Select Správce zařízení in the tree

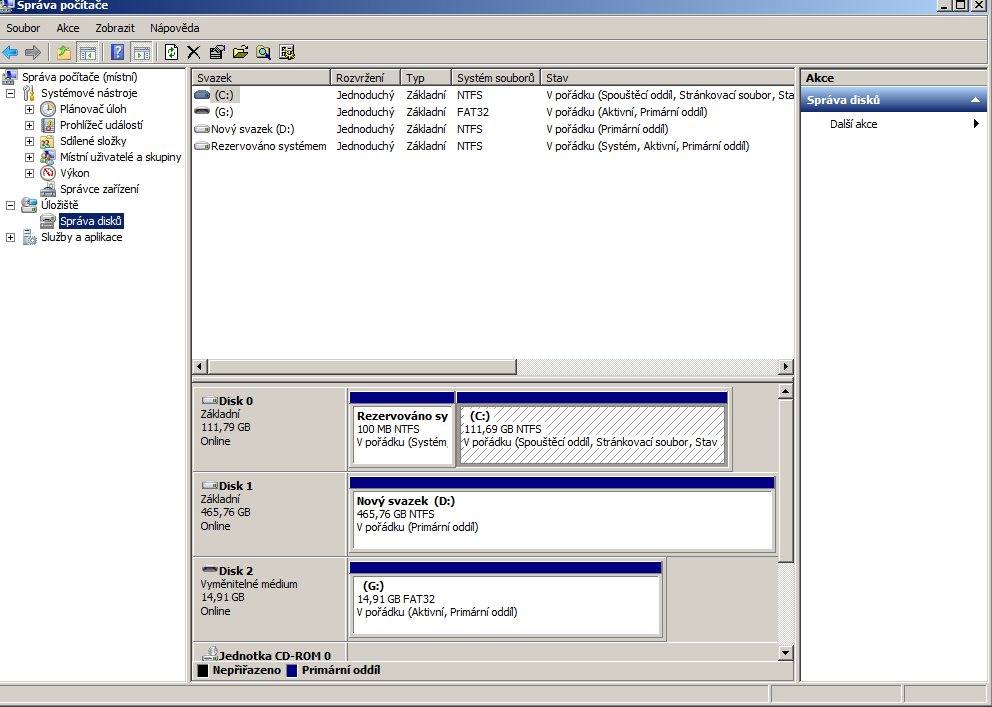(99, 189)
